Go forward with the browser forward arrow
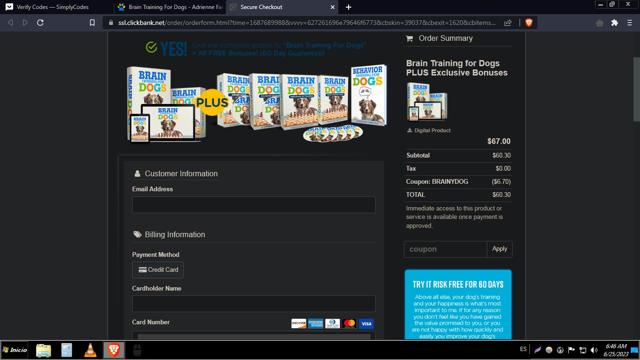Viewport: 640px width, 360px height. tap(25, 23)
